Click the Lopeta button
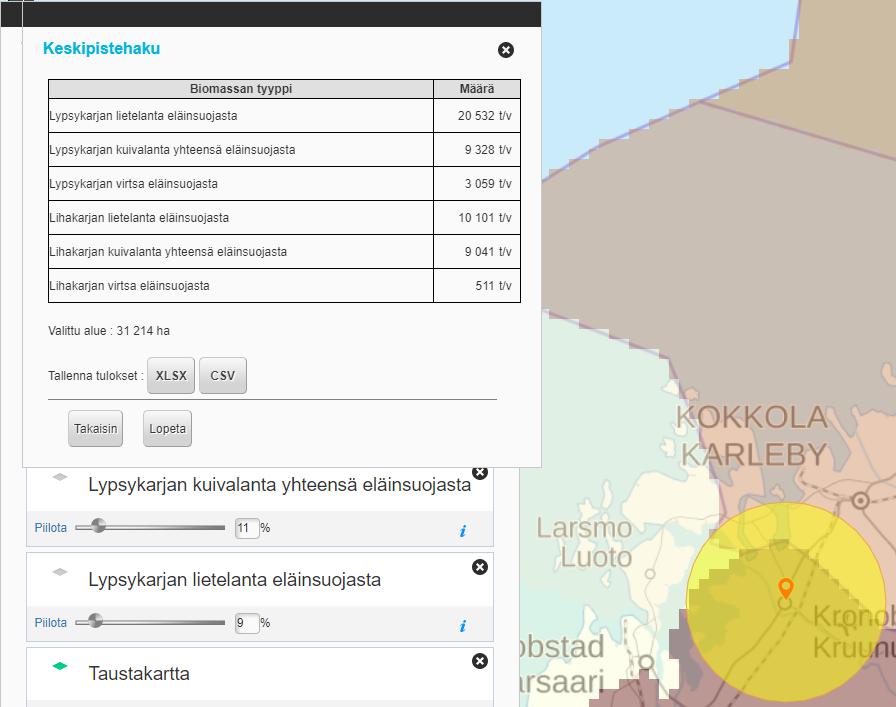896x707 pixels. click(x=167, y=428)
